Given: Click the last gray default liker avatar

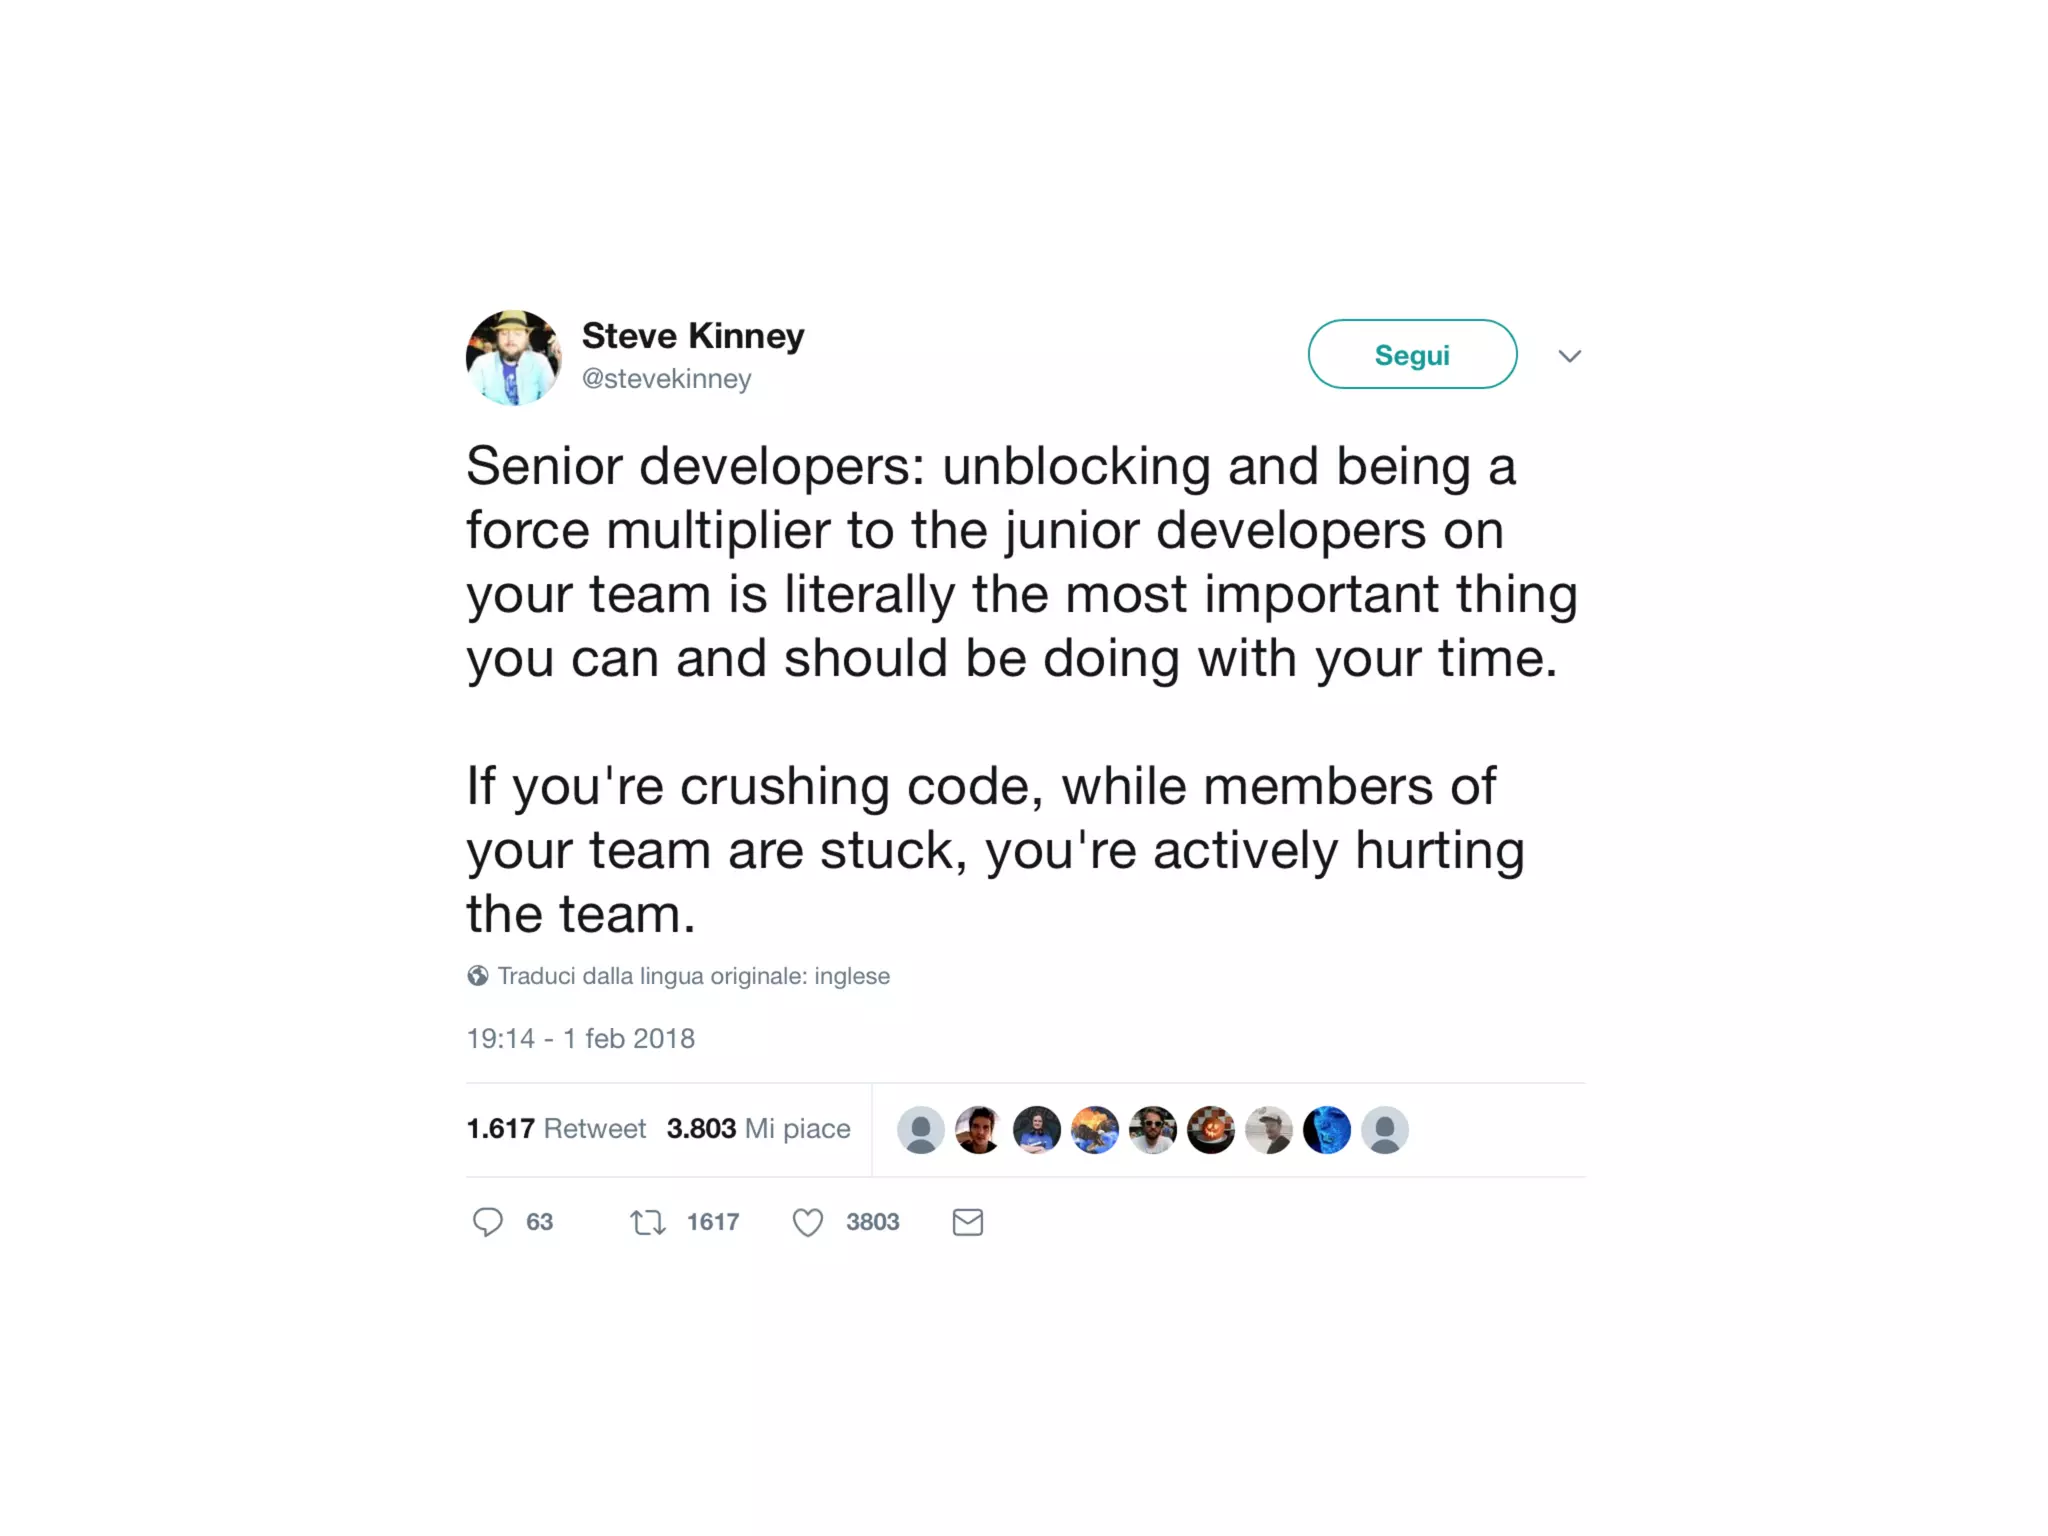Looking at the screenshot, I should 1385,1130.
